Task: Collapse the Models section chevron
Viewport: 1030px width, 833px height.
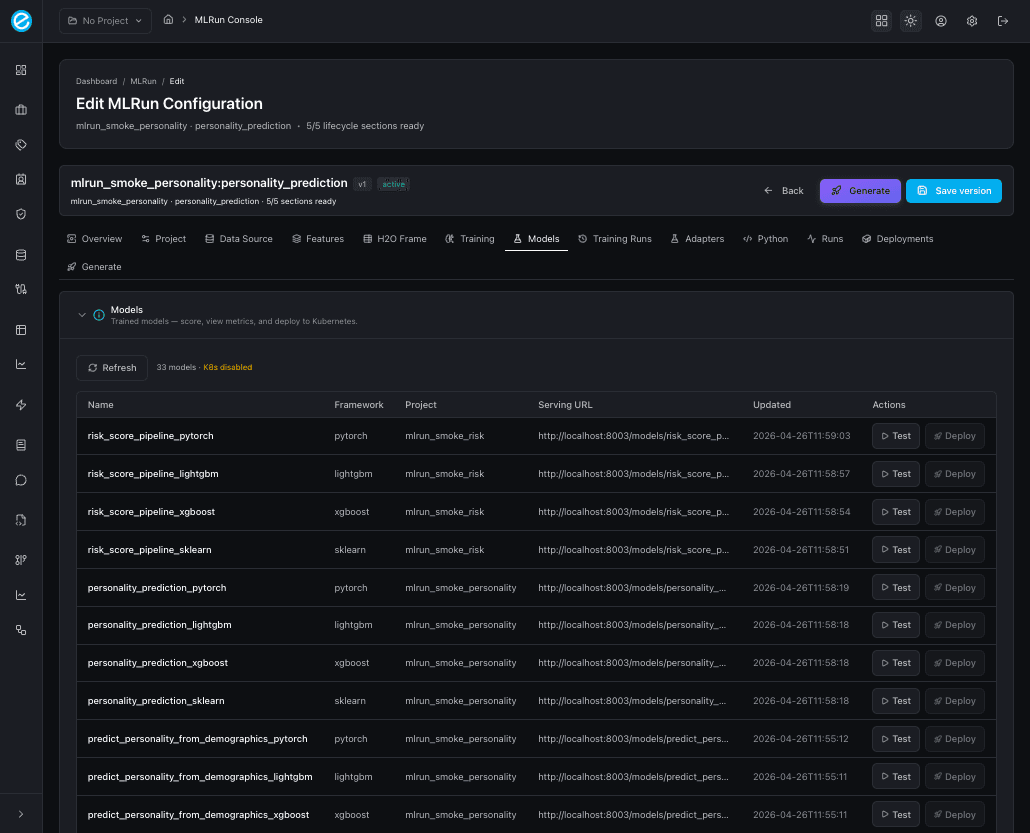Action: click(x=83, y=314)
